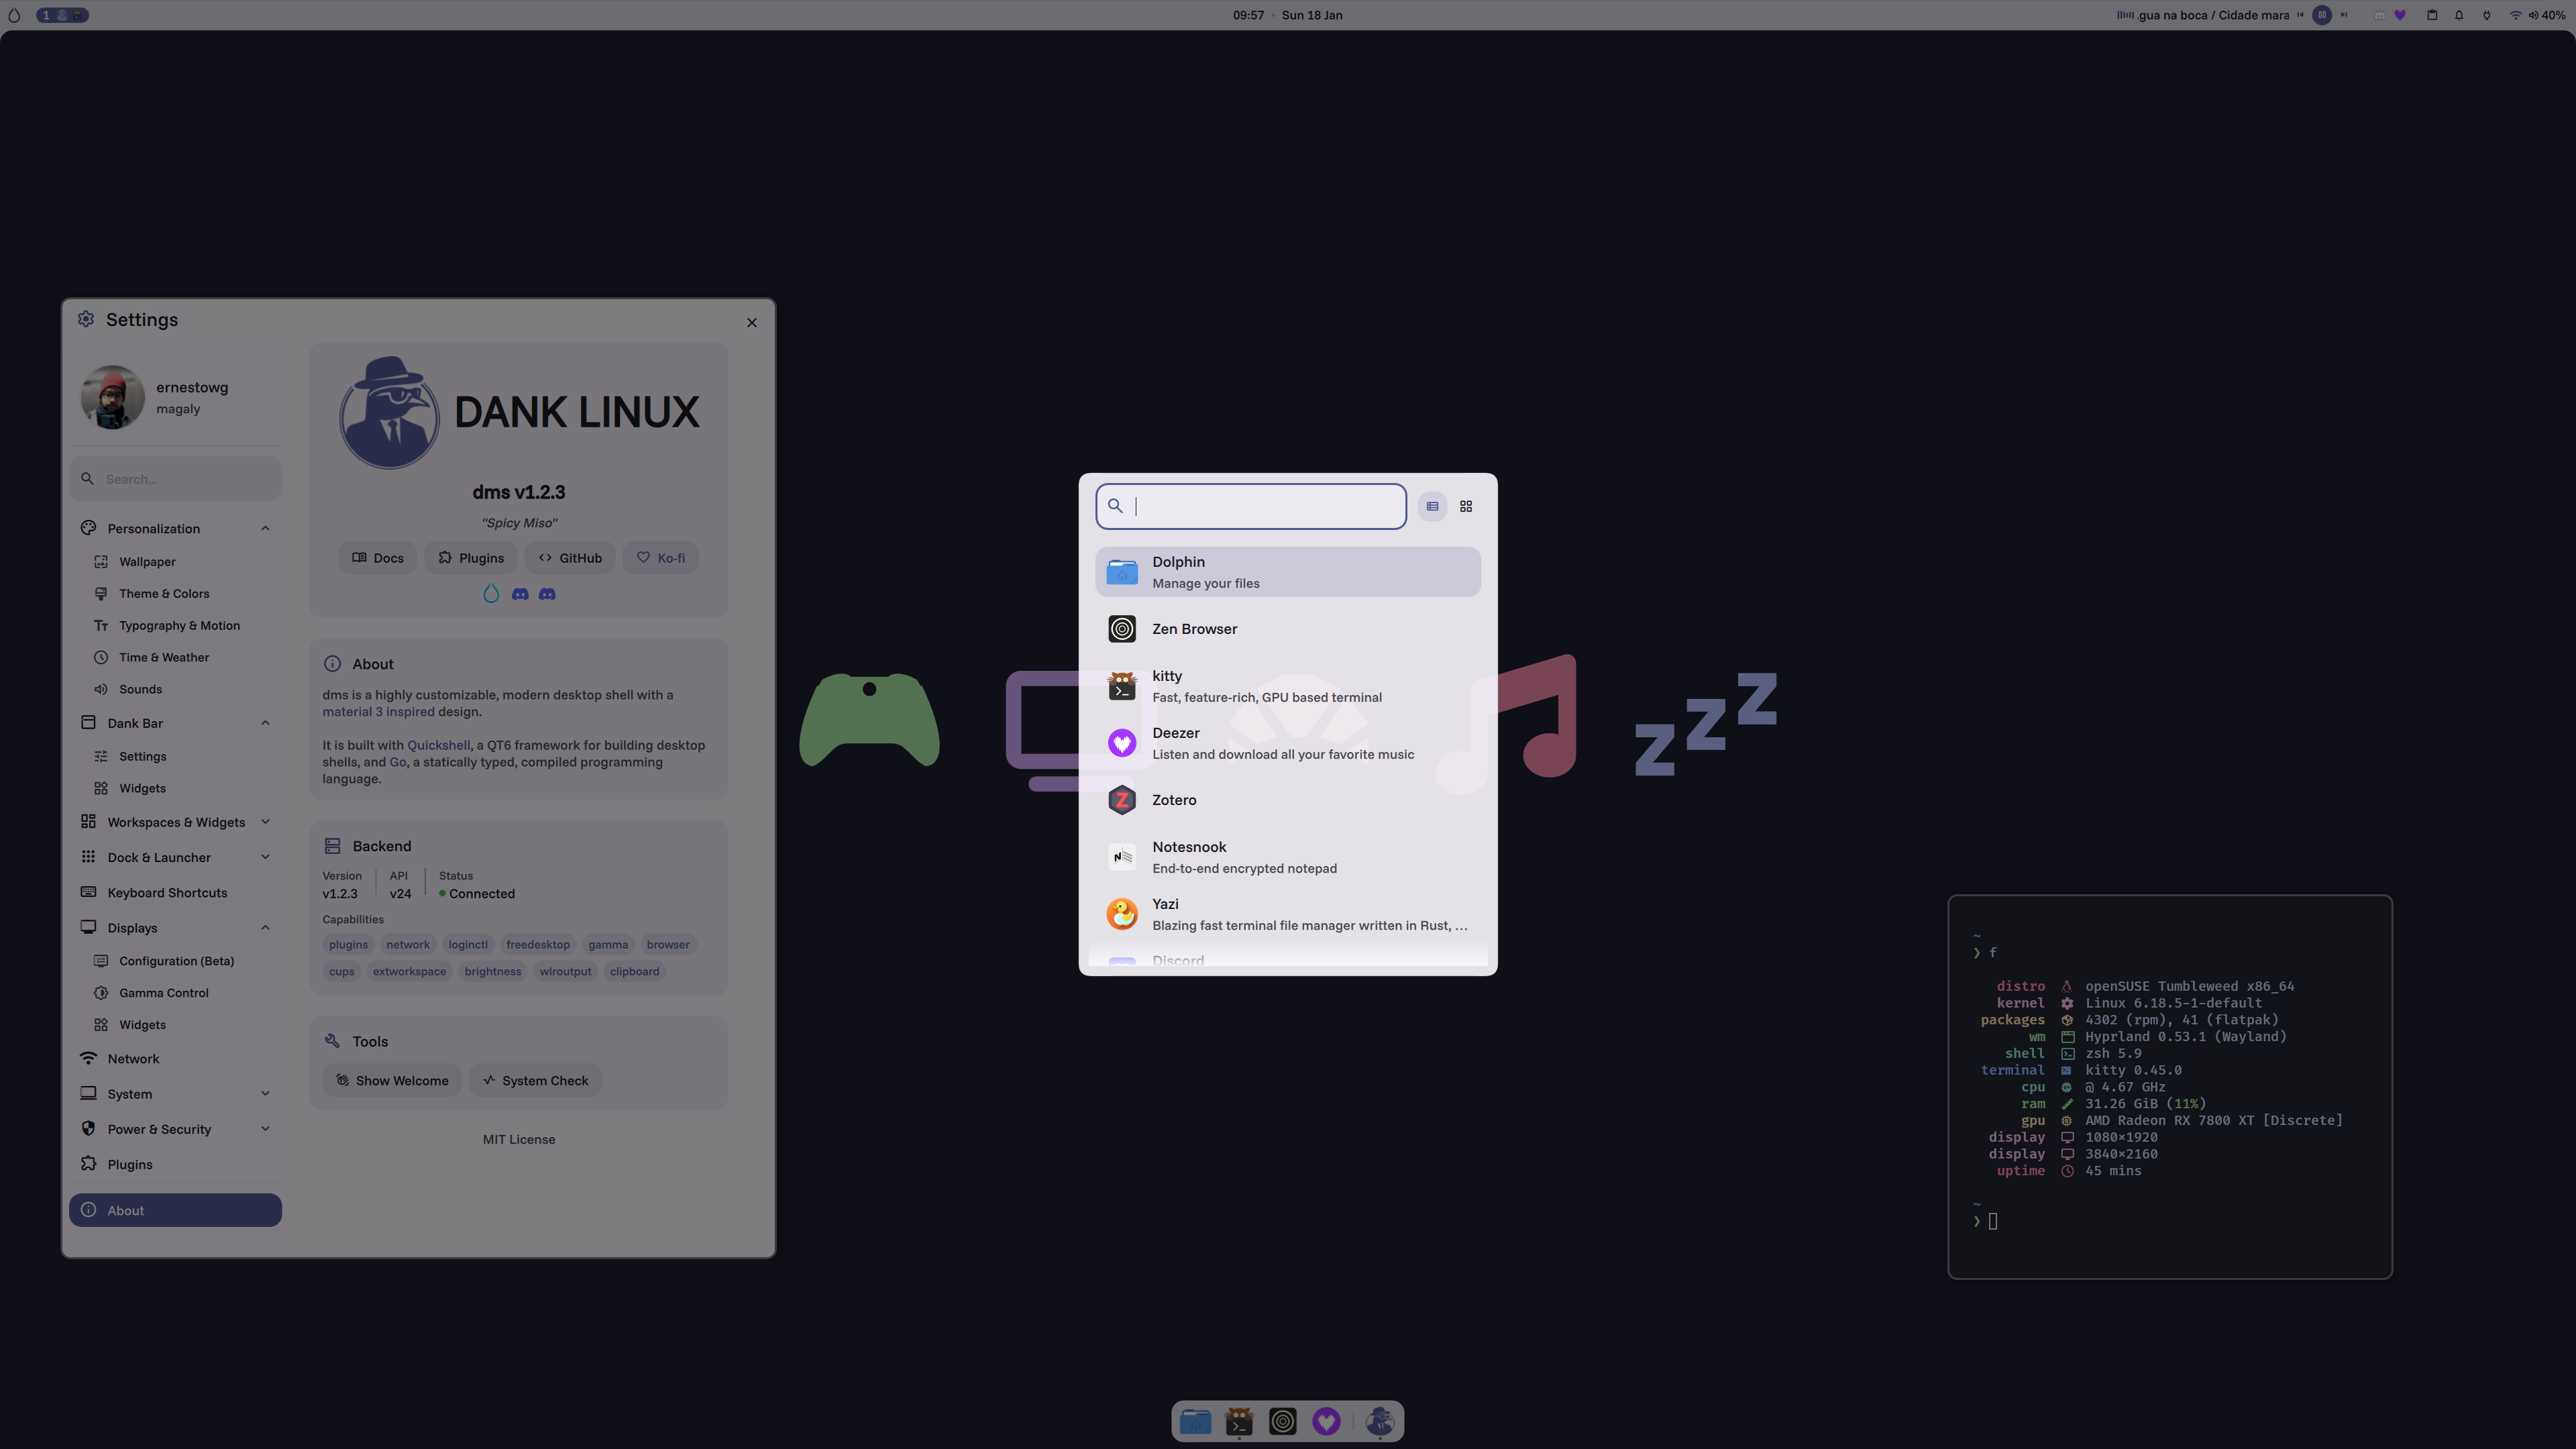Collapse the Personalization section
This screenshot has height=1449, width=2576.
click(x=265, y=528)
